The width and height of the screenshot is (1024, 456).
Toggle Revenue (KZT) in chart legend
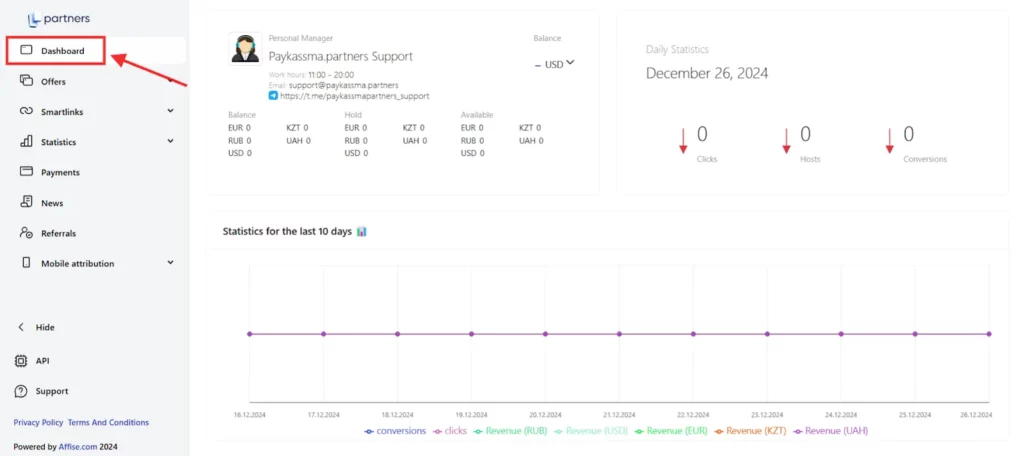click(x=752, y=431)
